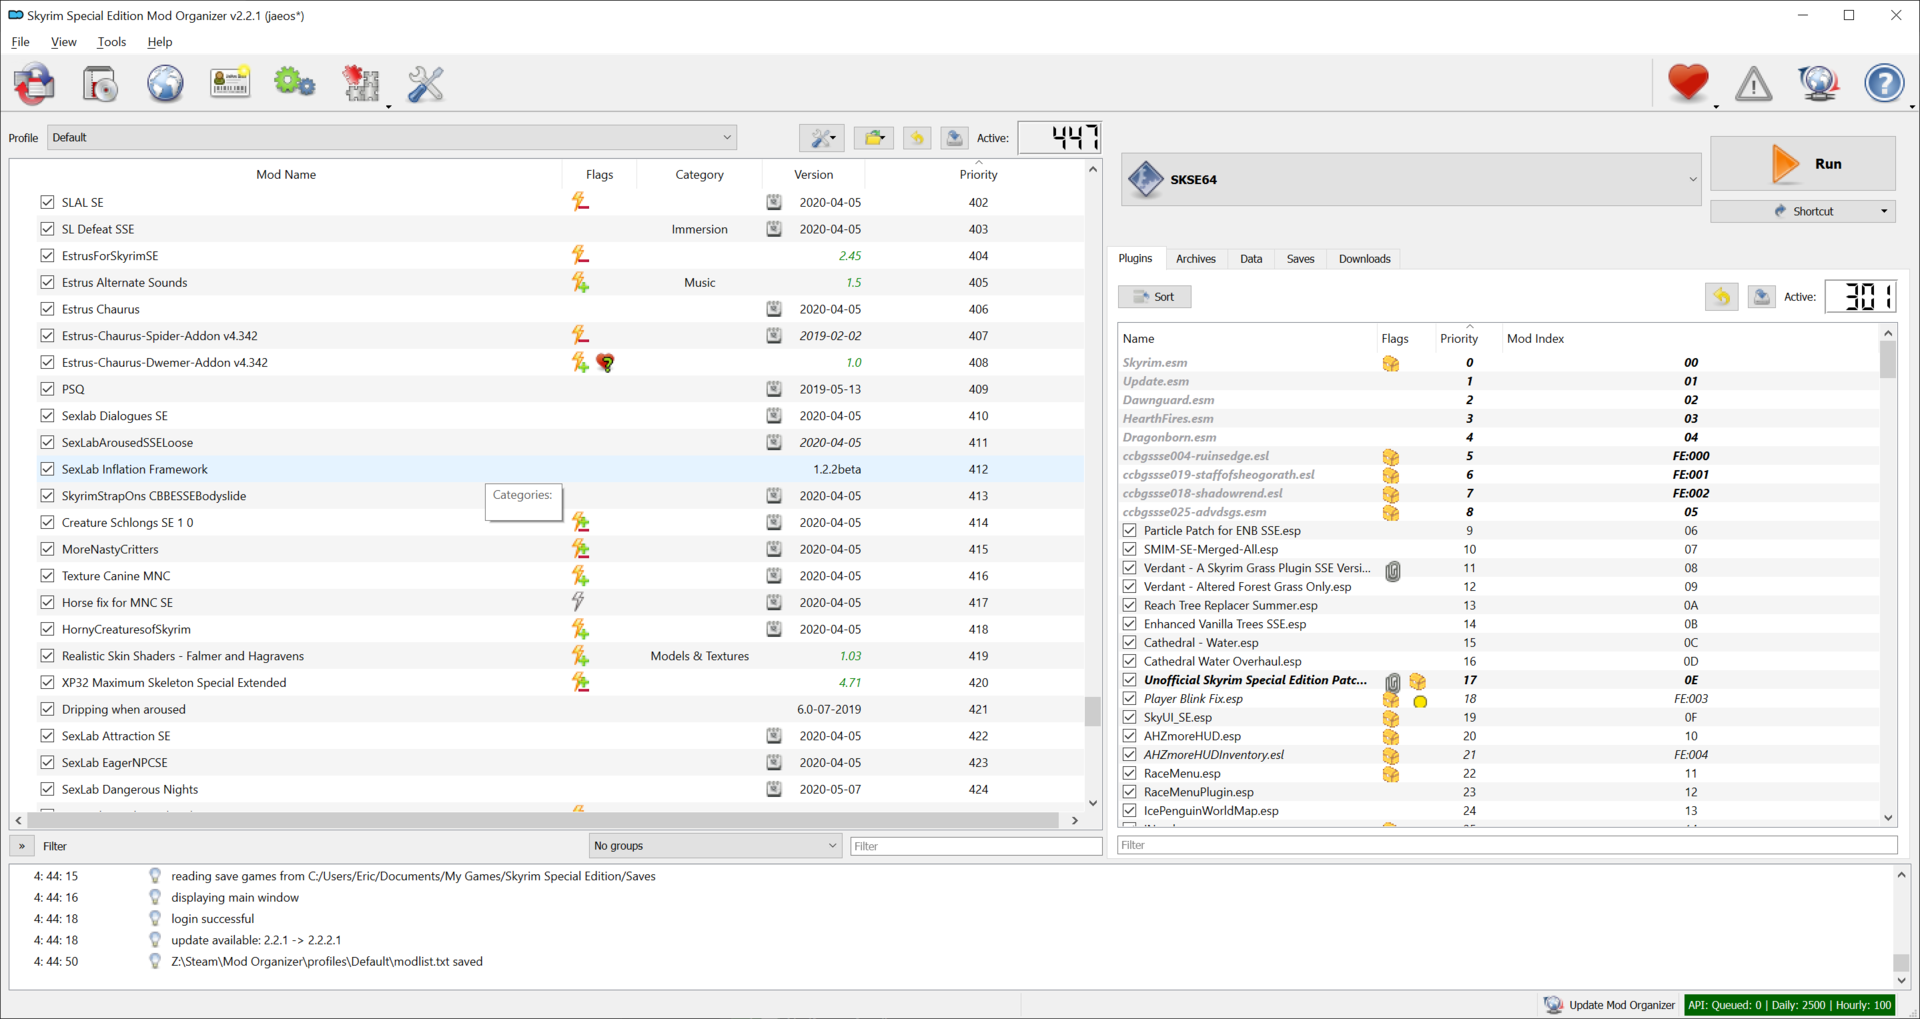The height and width of the screenshot is (1019, 1920).
Task: Click restore plugin list backup icon
Action: pos(1722,297)
